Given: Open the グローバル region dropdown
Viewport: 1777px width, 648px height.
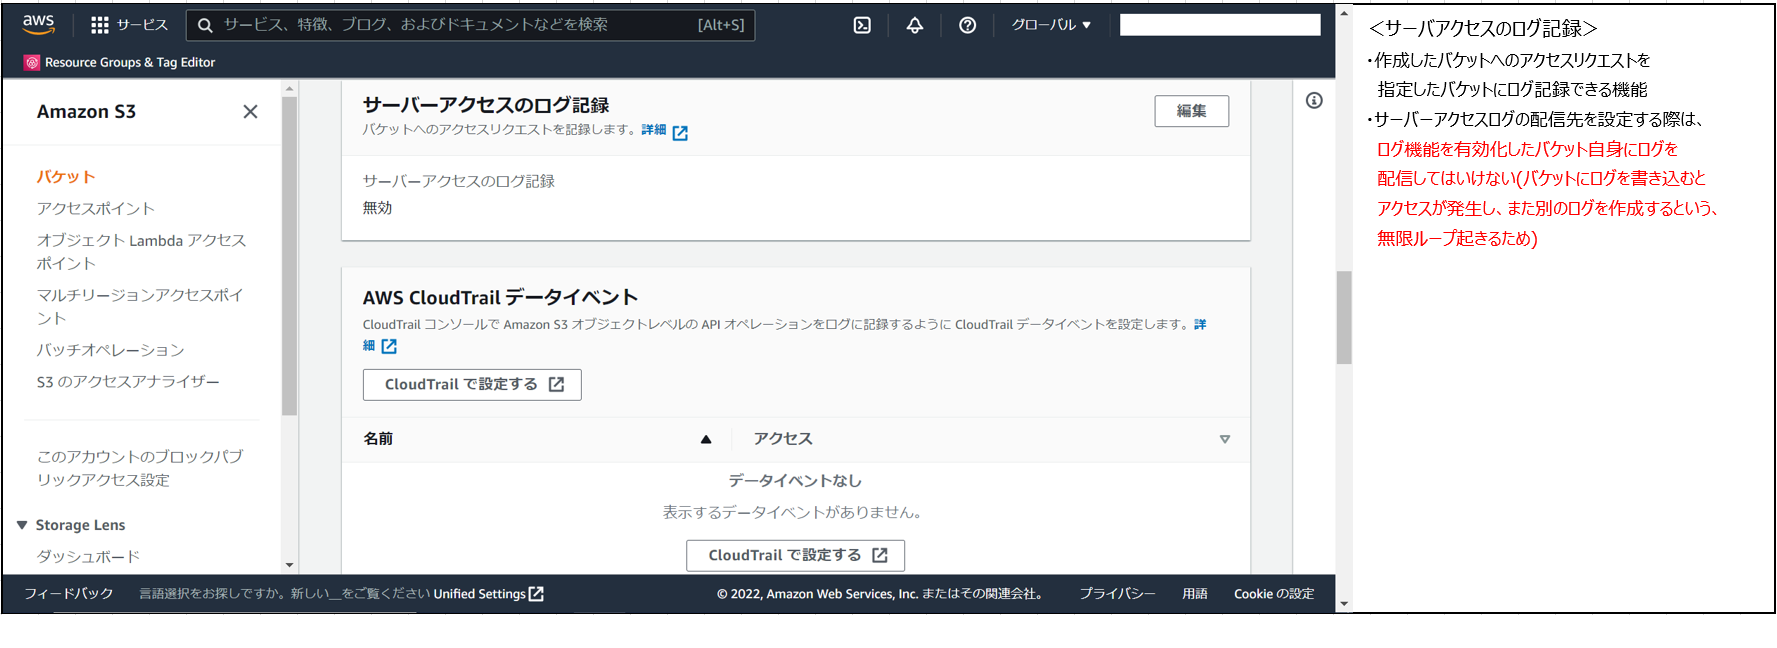Looking at the screenshot, I should coord(1051,25).
